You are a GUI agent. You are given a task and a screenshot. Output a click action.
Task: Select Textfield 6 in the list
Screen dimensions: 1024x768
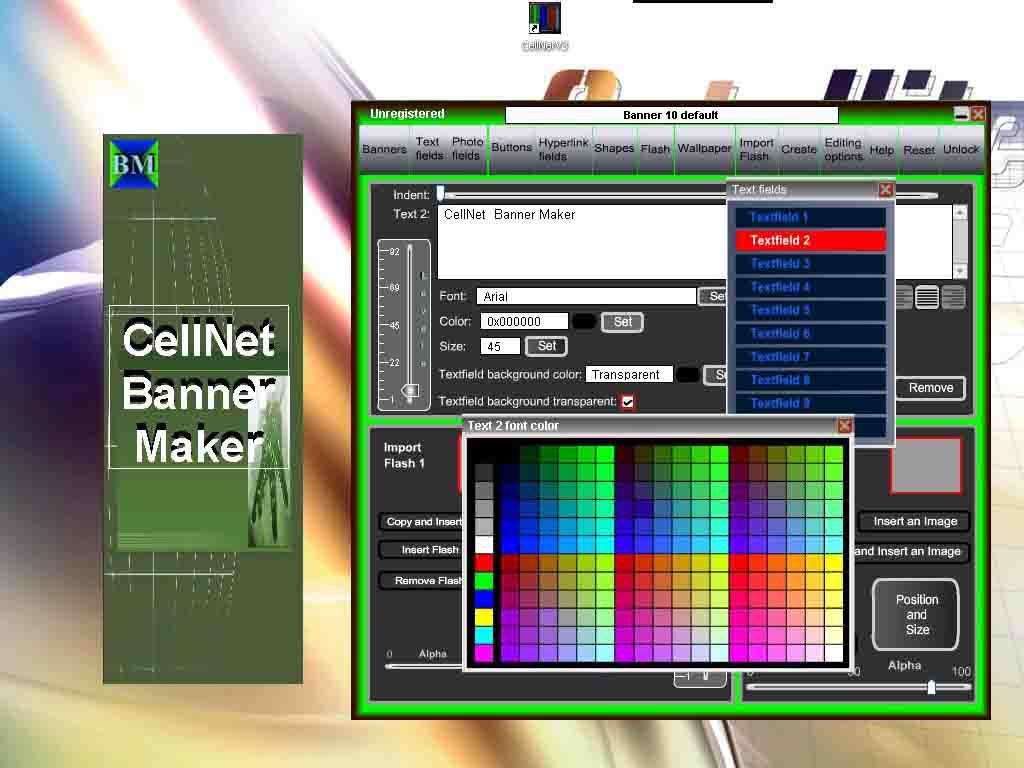coord(810,334)
